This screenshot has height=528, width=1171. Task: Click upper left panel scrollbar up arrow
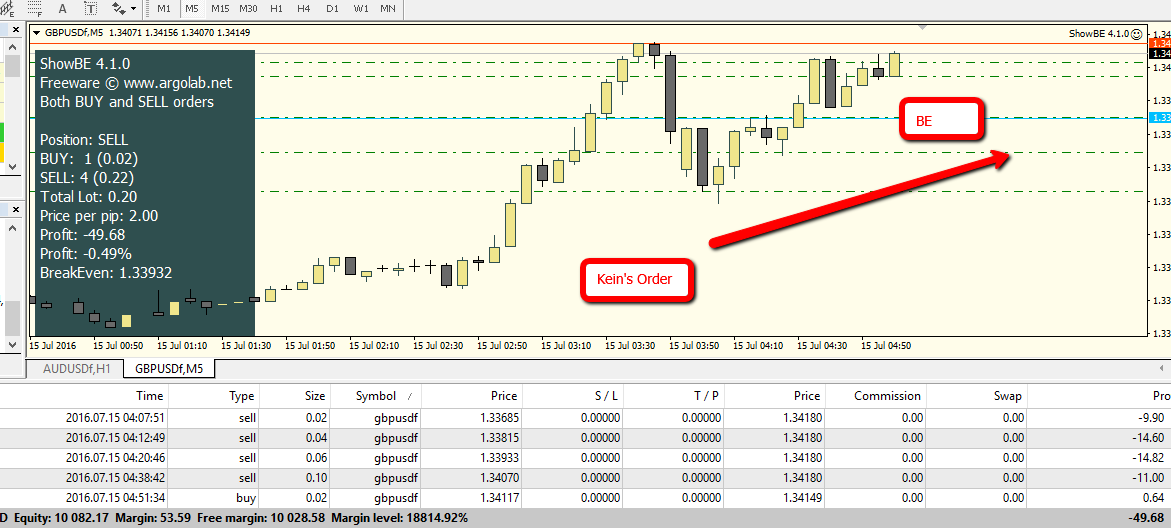click(x=12, y=47)
